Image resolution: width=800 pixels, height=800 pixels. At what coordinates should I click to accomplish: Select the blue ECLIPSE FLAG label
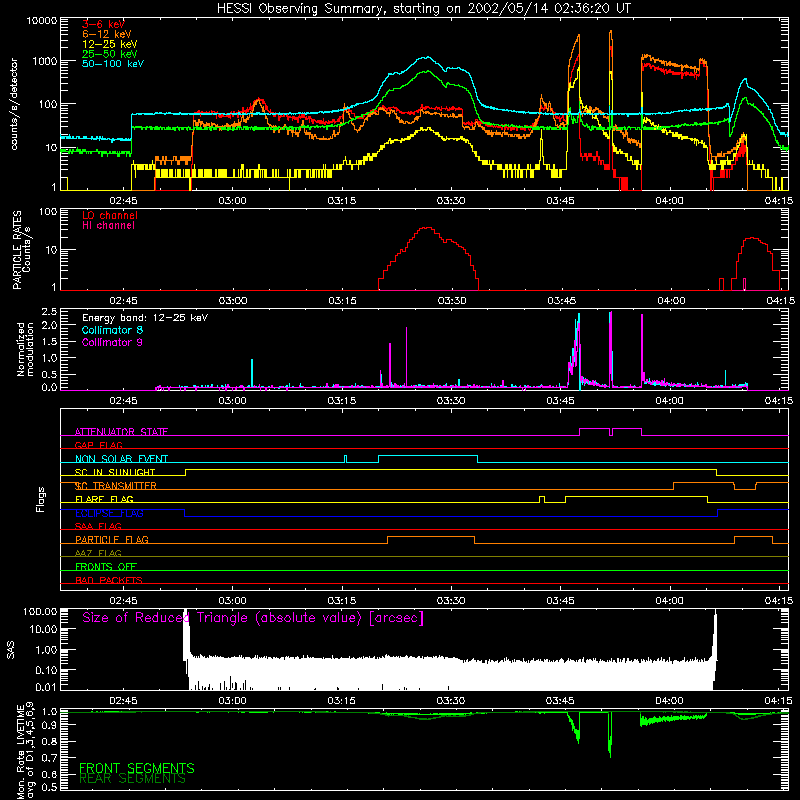click(109, 513)
